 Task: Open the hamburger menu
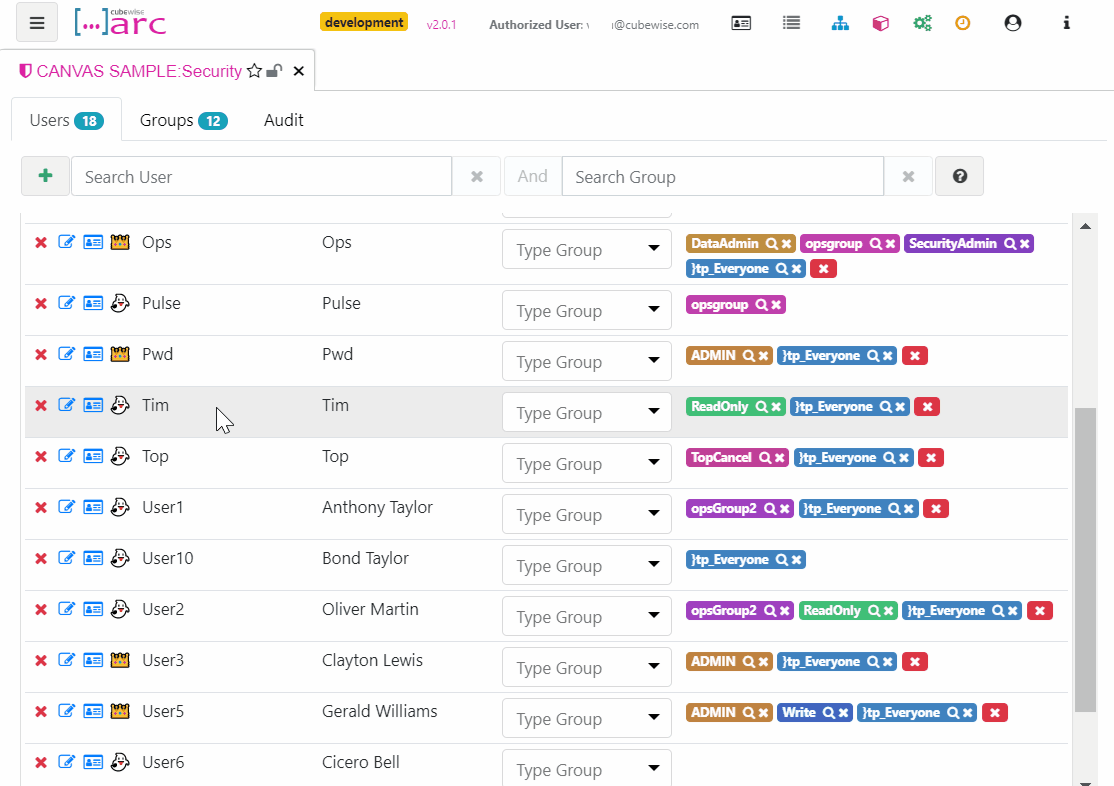(37, 23)
